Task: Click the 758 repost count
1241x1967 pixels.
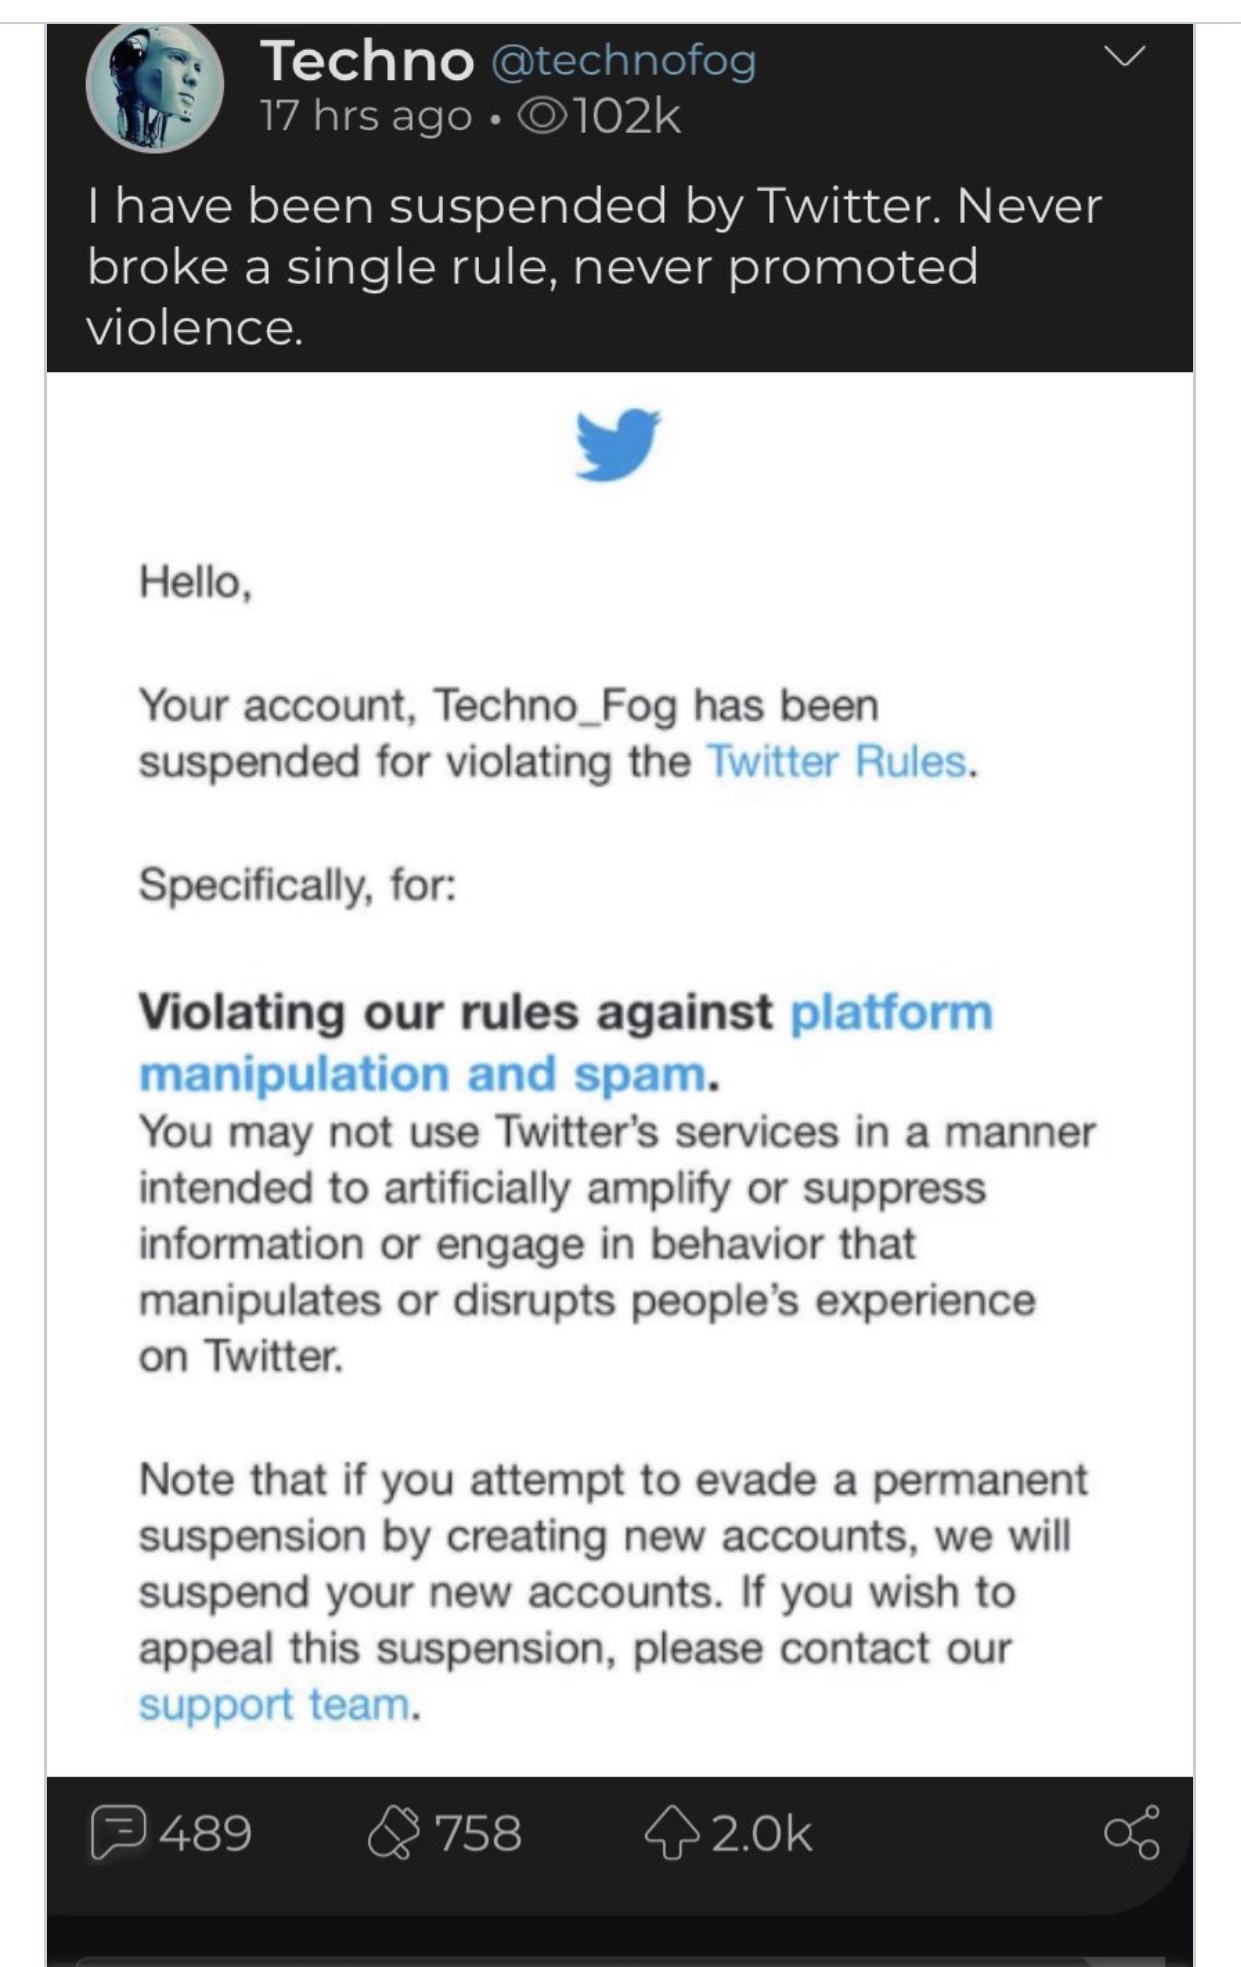Action: pos(478,1833)
